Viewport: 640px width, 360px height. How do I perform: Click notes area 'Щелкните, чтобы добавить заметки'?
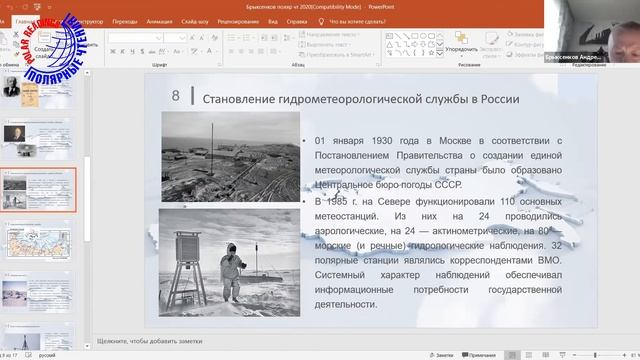point(149,341)
